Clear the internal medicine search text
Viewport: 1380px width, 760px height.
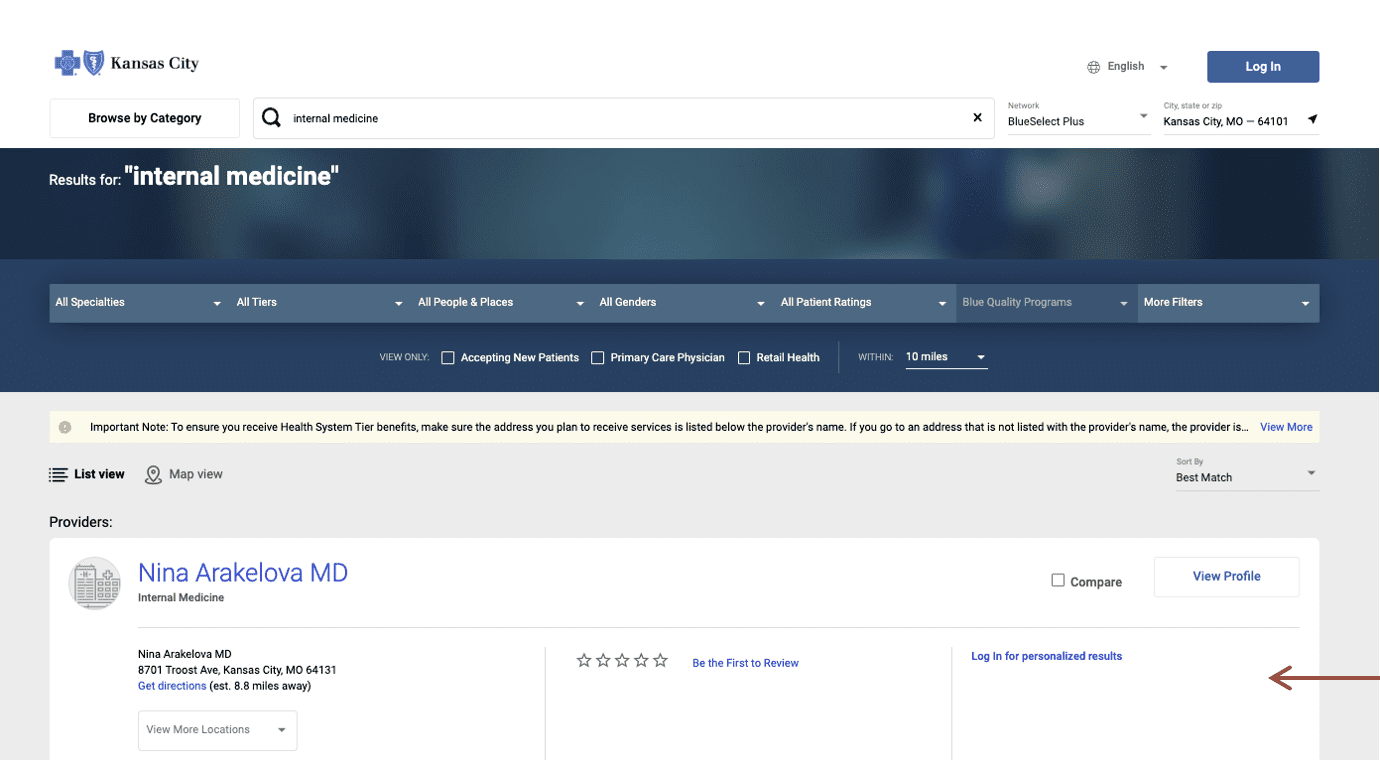click(977, 118)
